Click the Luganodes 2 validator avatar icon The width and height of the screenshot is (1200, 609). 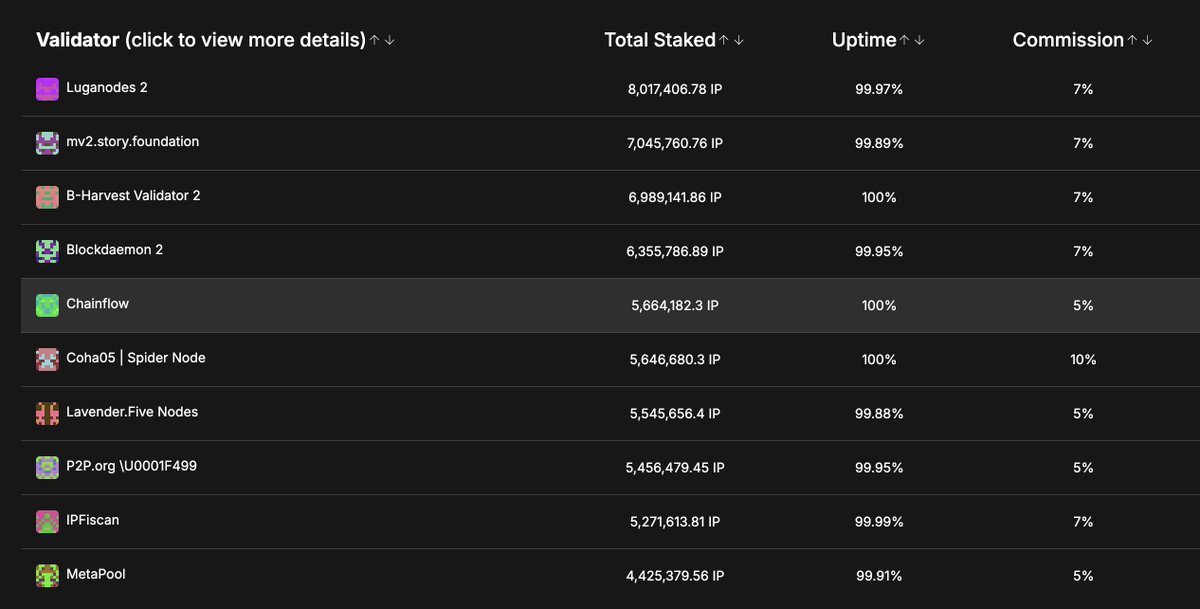tap(47, 89)
